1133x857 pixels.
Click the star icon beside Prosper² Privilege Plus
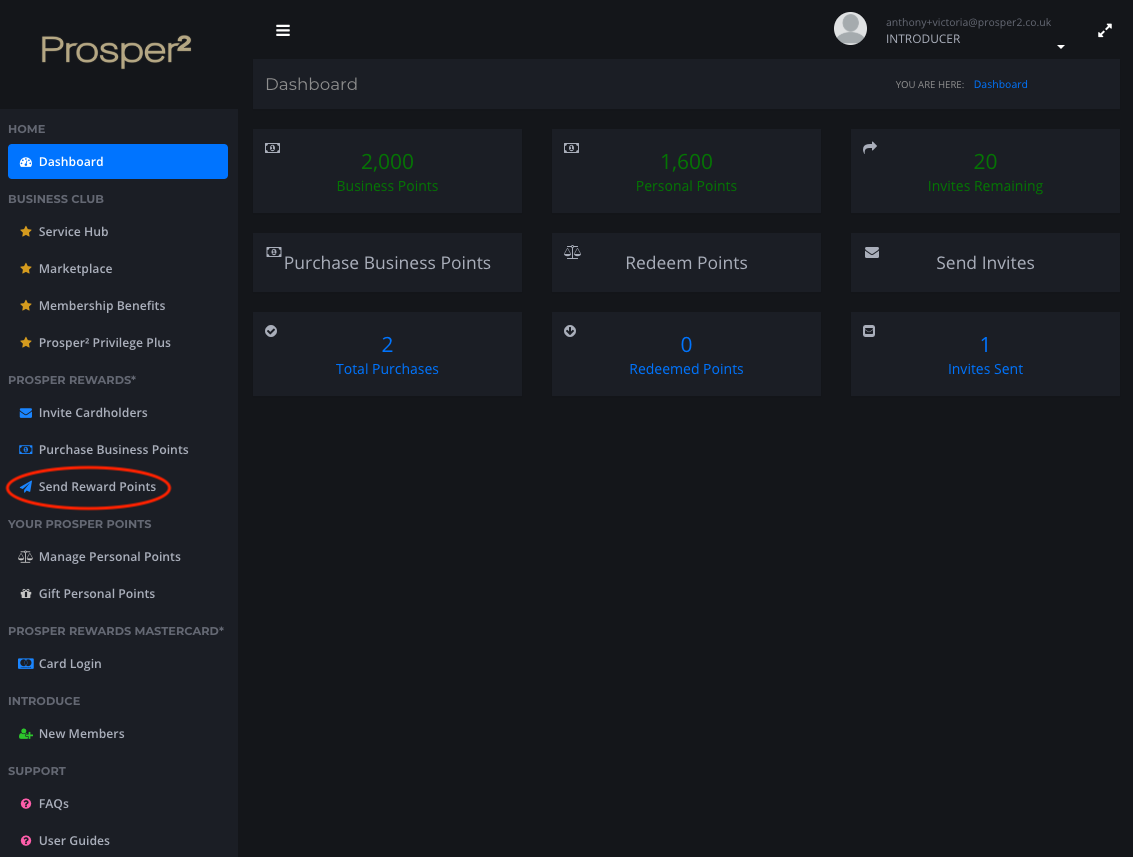pyautogui.click(x=26, y=342)
